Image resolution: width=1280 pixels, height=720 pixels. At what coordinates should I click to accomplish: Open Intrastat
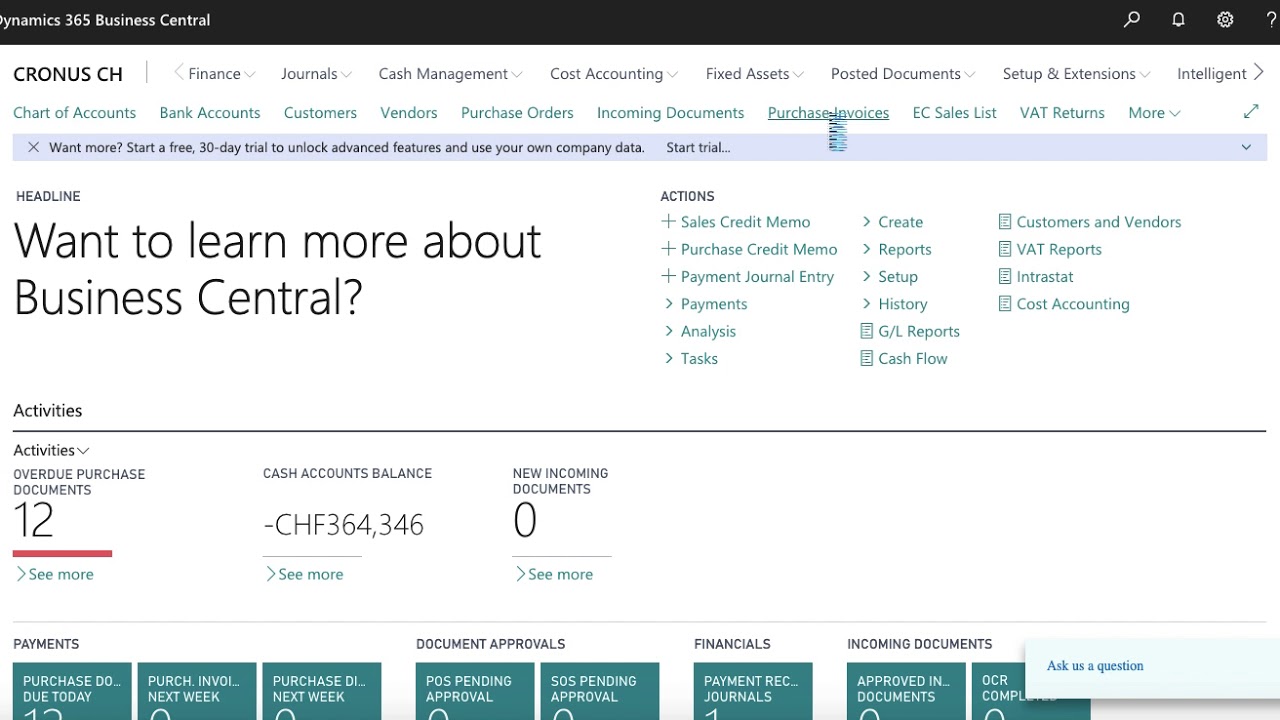click(x=1036, y=276)
